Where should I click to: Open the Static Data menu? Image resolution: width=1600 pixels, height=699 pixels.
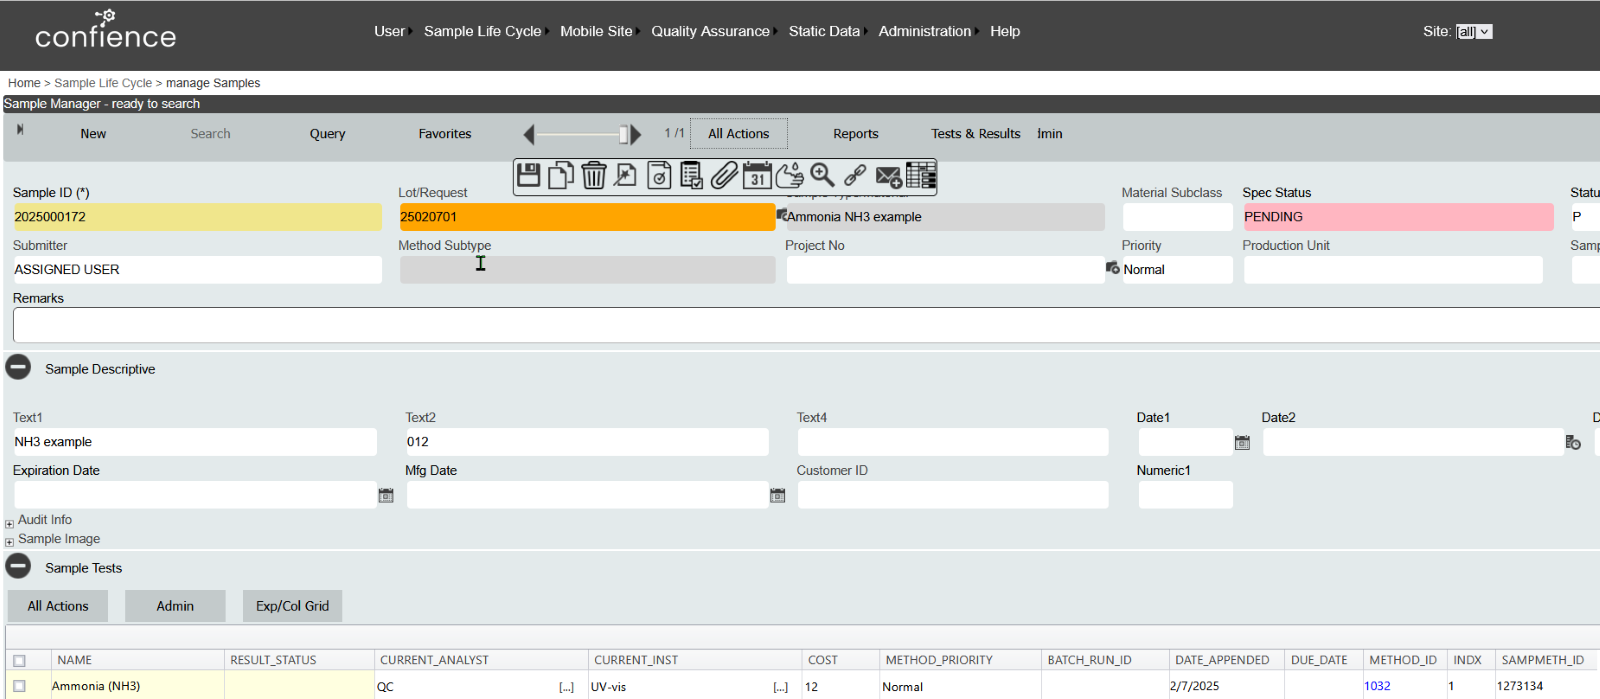pos(824,31)
